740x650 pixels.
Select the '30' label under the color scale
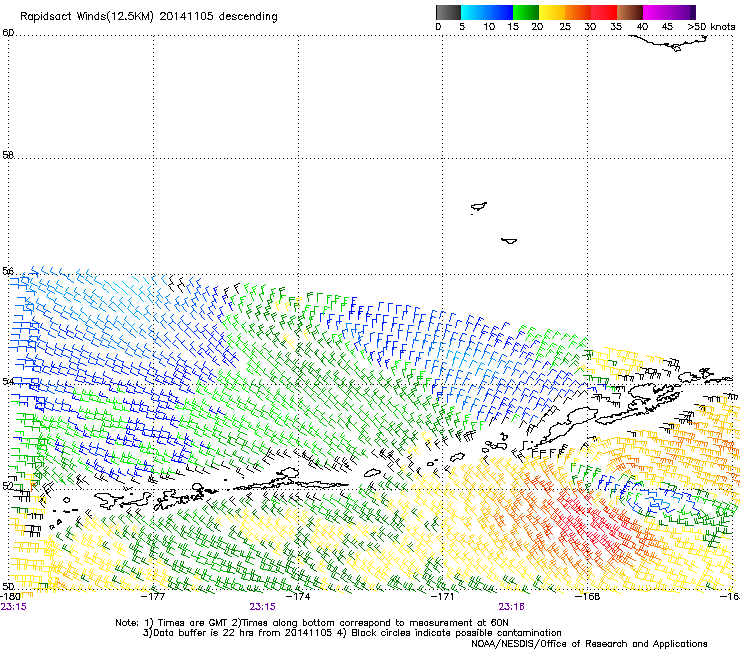coord(590,27)
